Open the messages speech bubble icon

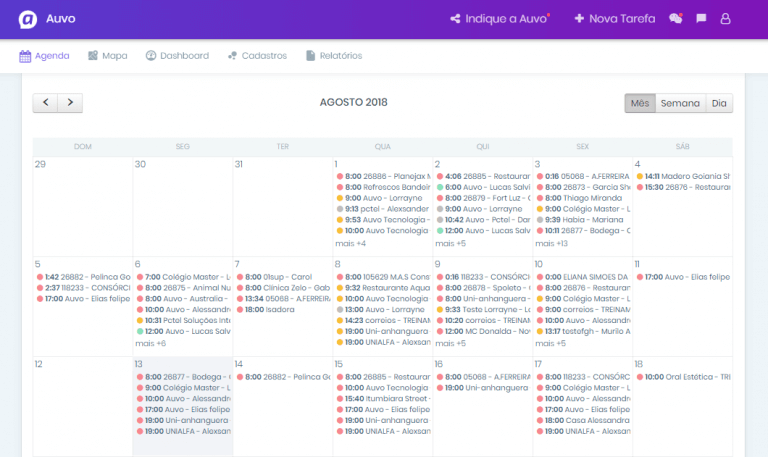(701, 19)
